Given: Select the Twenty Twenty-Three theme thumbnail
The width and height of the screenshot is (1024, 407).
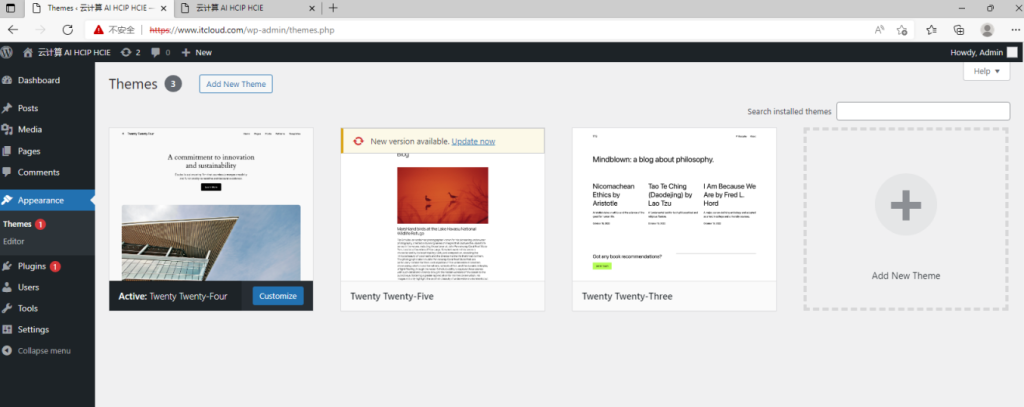Looking at the screenshot, I should 673,205.
